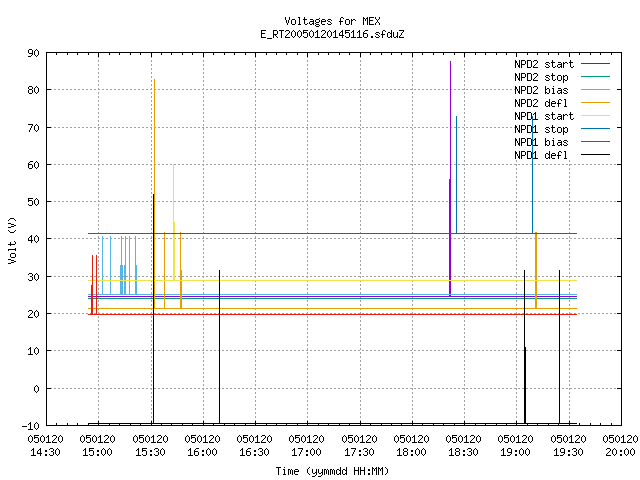
Task: Click the x-axis tick label 15:30
Action: coord(150,452)
